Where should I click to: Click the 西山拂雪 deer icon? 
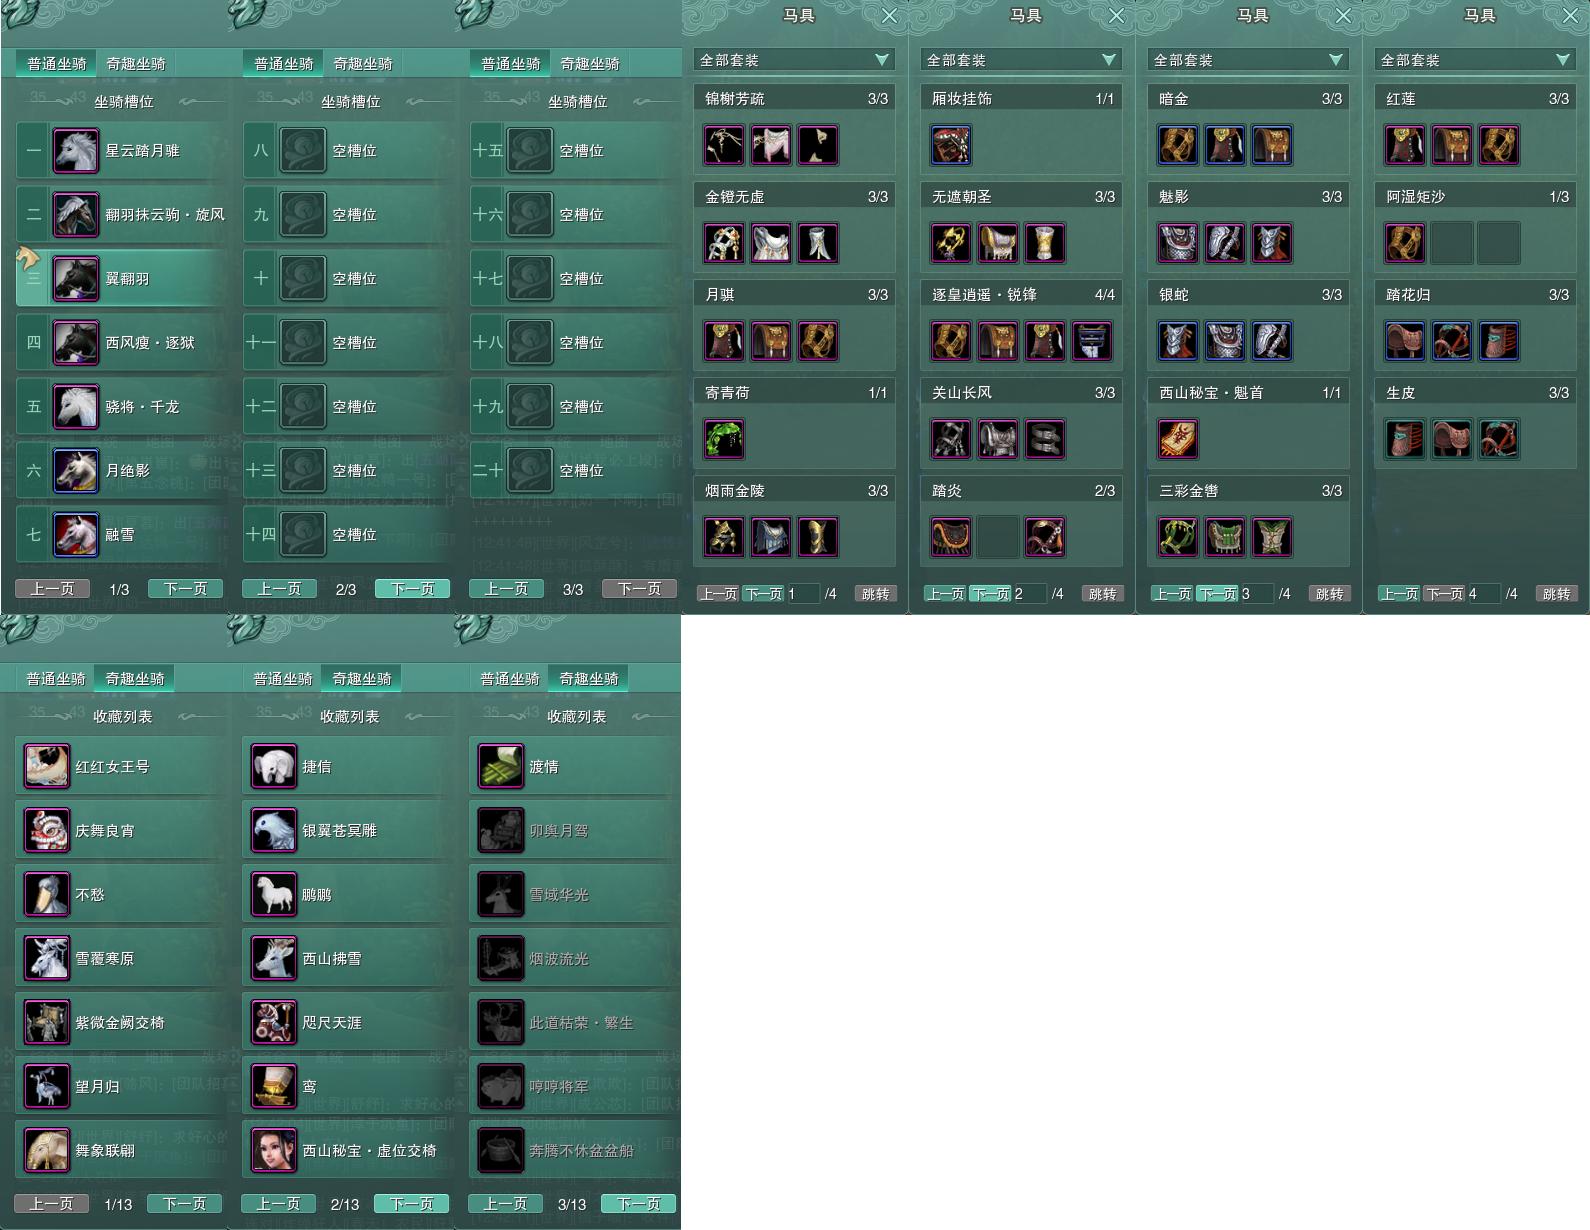pyautogui.click(x=274, y=958)
